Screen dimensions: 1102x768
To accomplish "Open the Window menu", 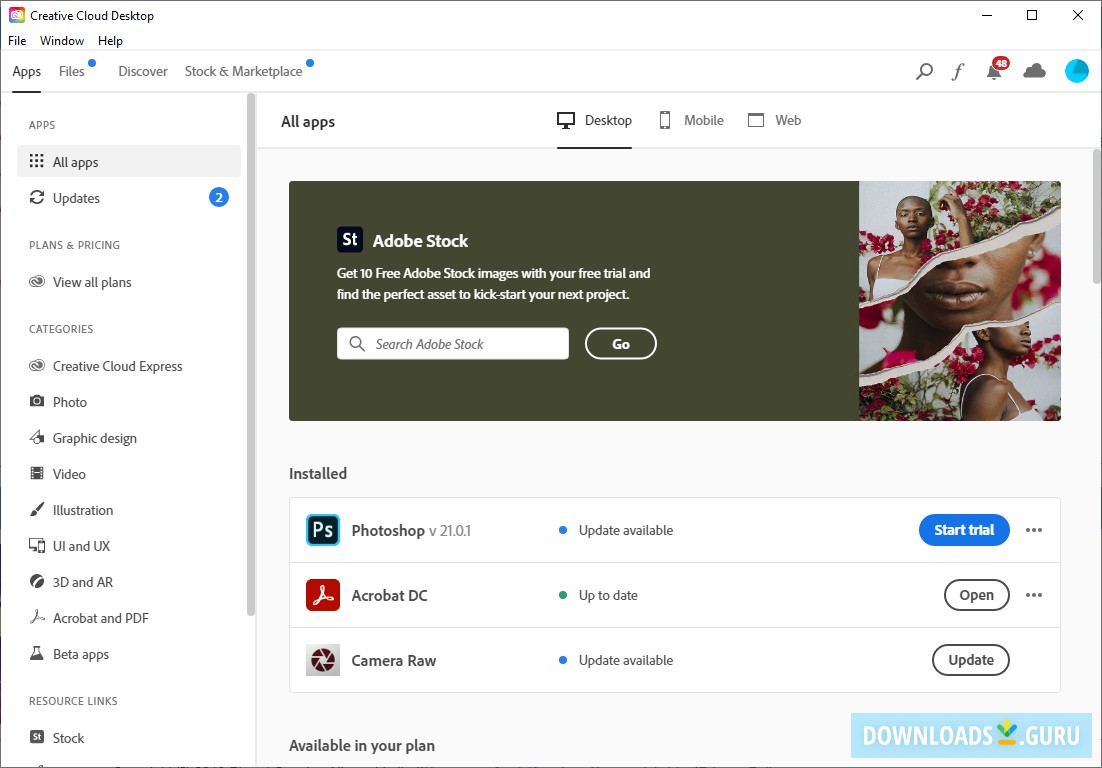I will (61, 40).
